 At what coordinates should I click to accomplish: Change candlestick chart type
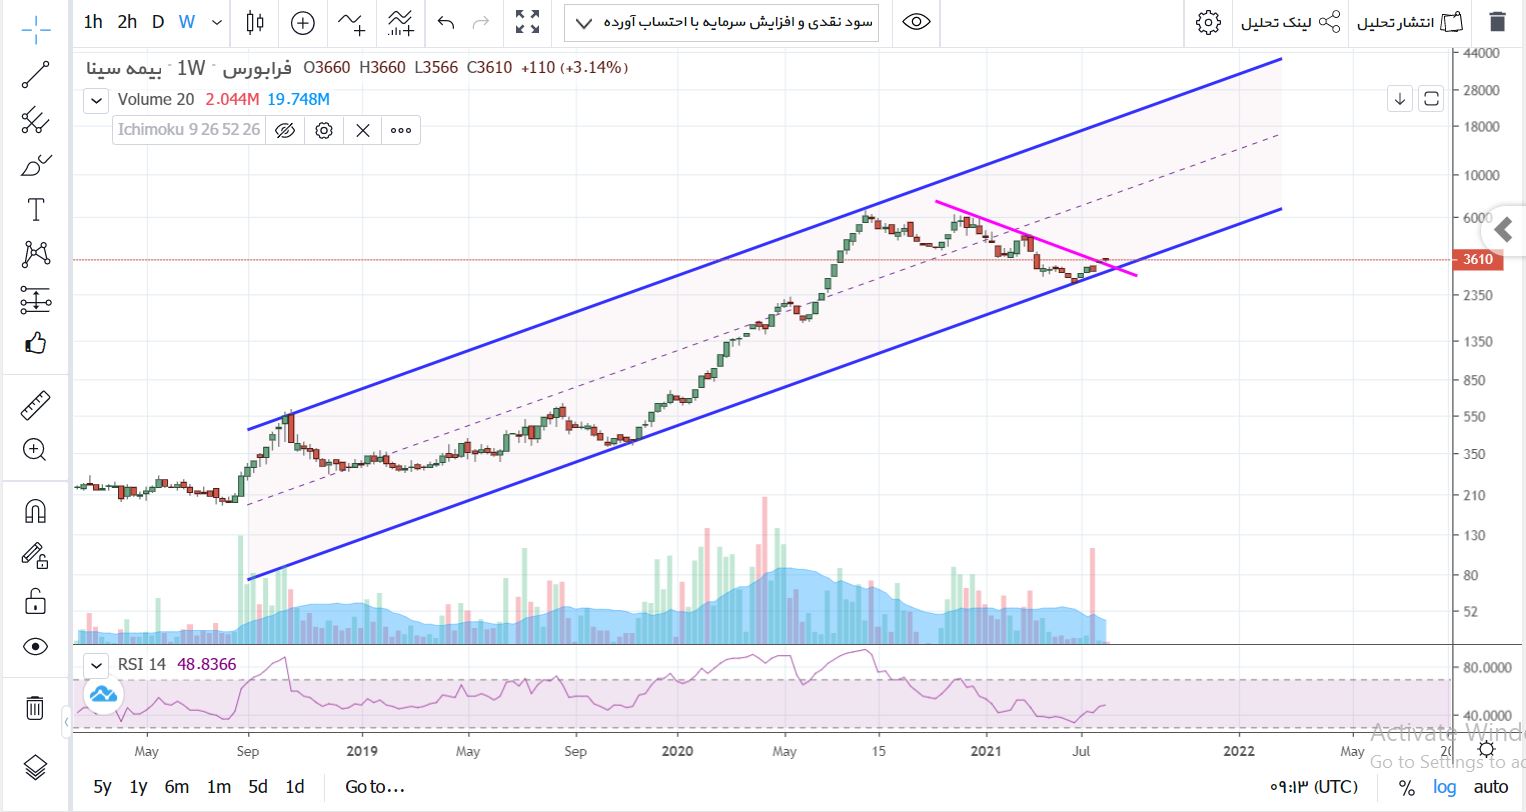point(255,22)
